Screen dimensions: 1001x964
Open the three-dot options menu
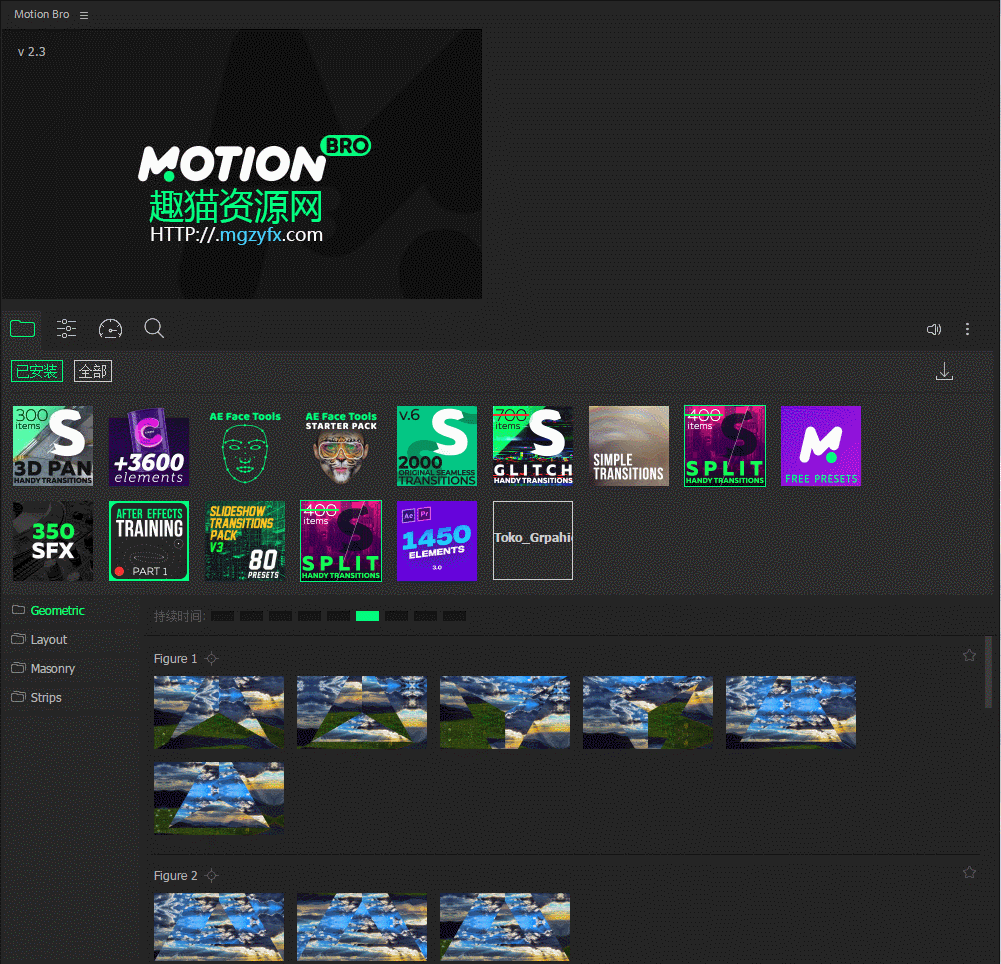(x=967, y=329)
